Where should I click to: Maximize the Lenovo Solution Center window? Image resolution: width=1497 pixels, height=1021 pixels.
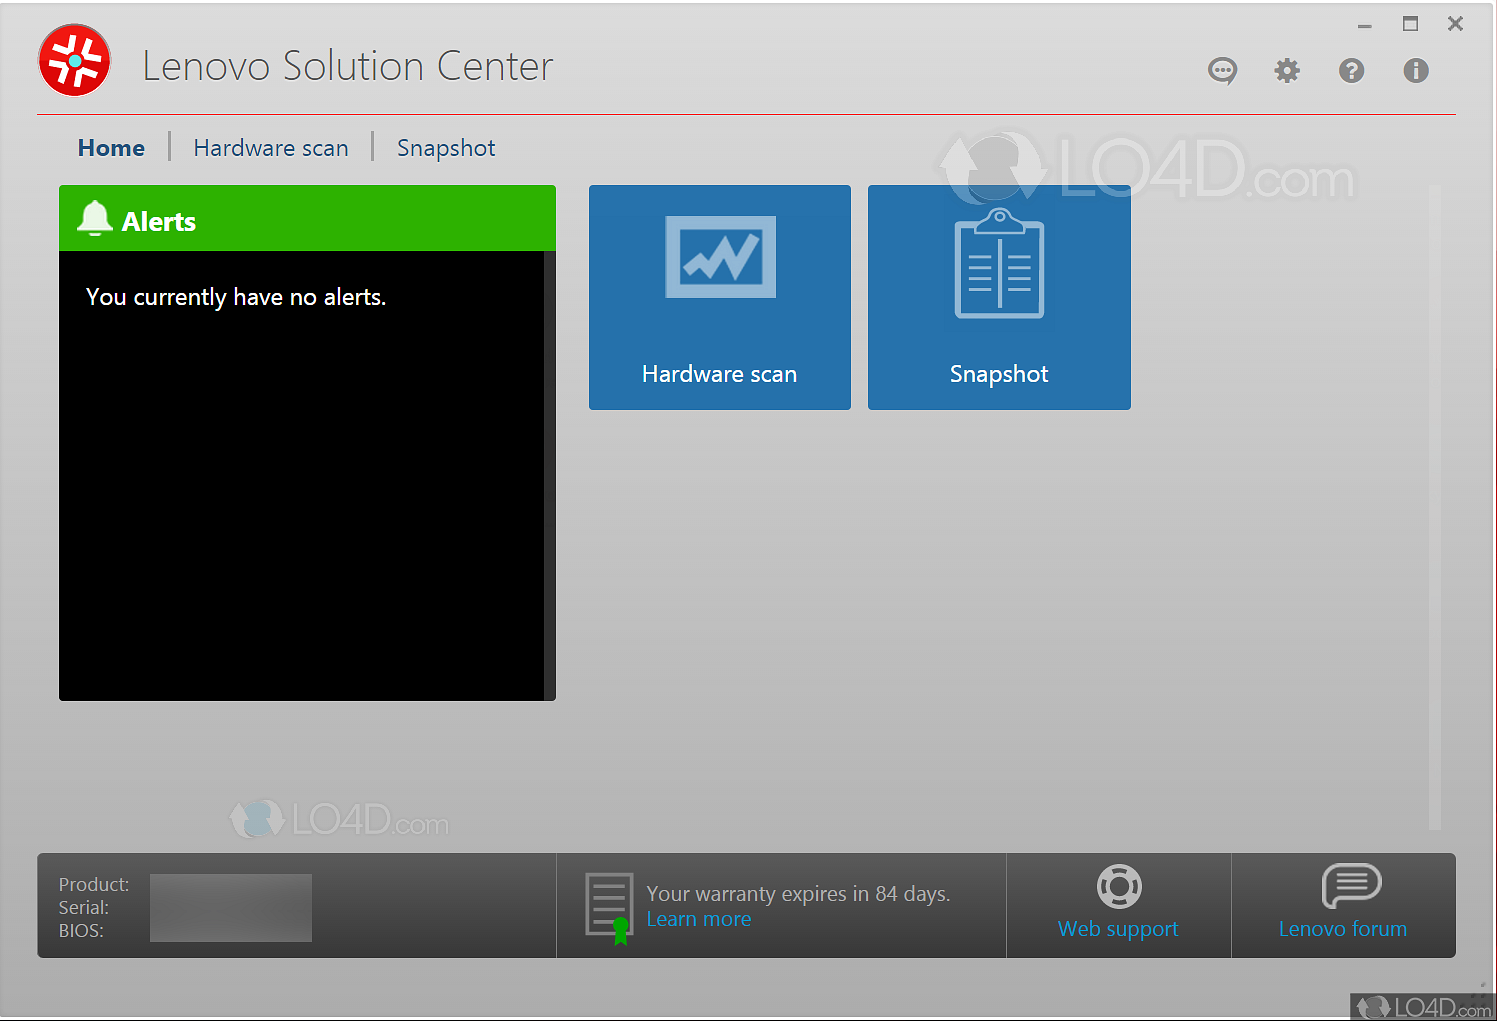(1410, 24)
